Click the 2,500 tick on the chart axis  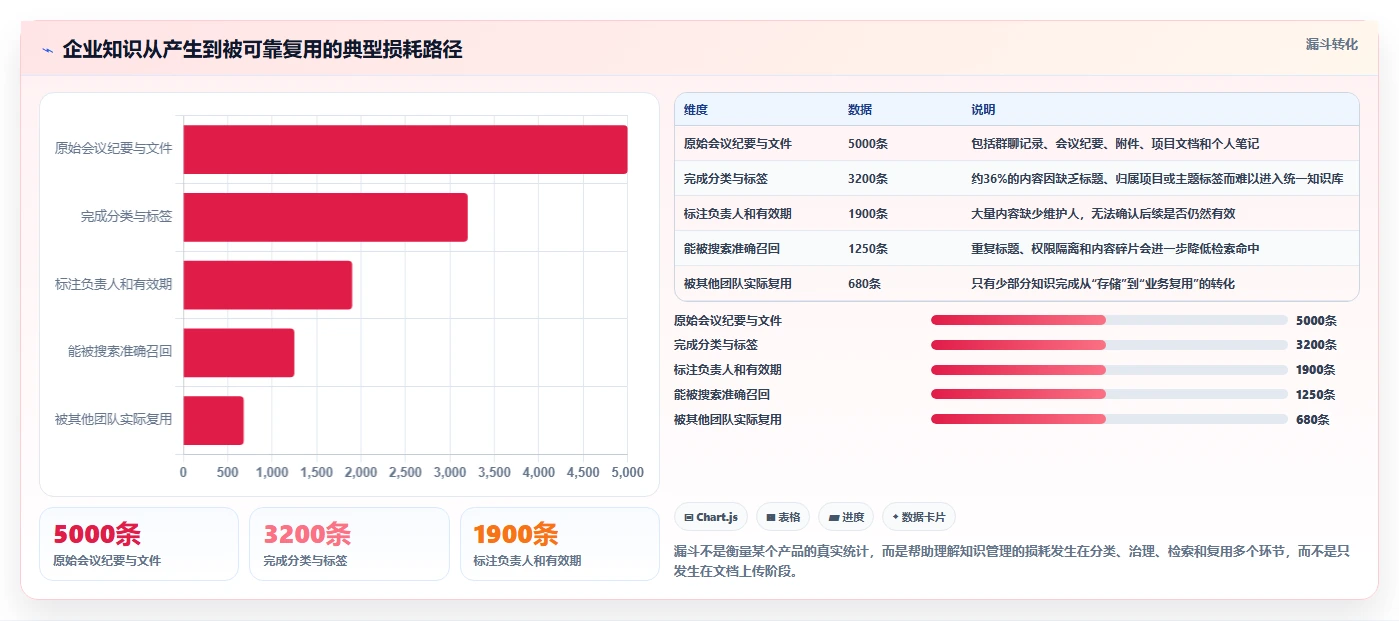[x=405, y=472]
